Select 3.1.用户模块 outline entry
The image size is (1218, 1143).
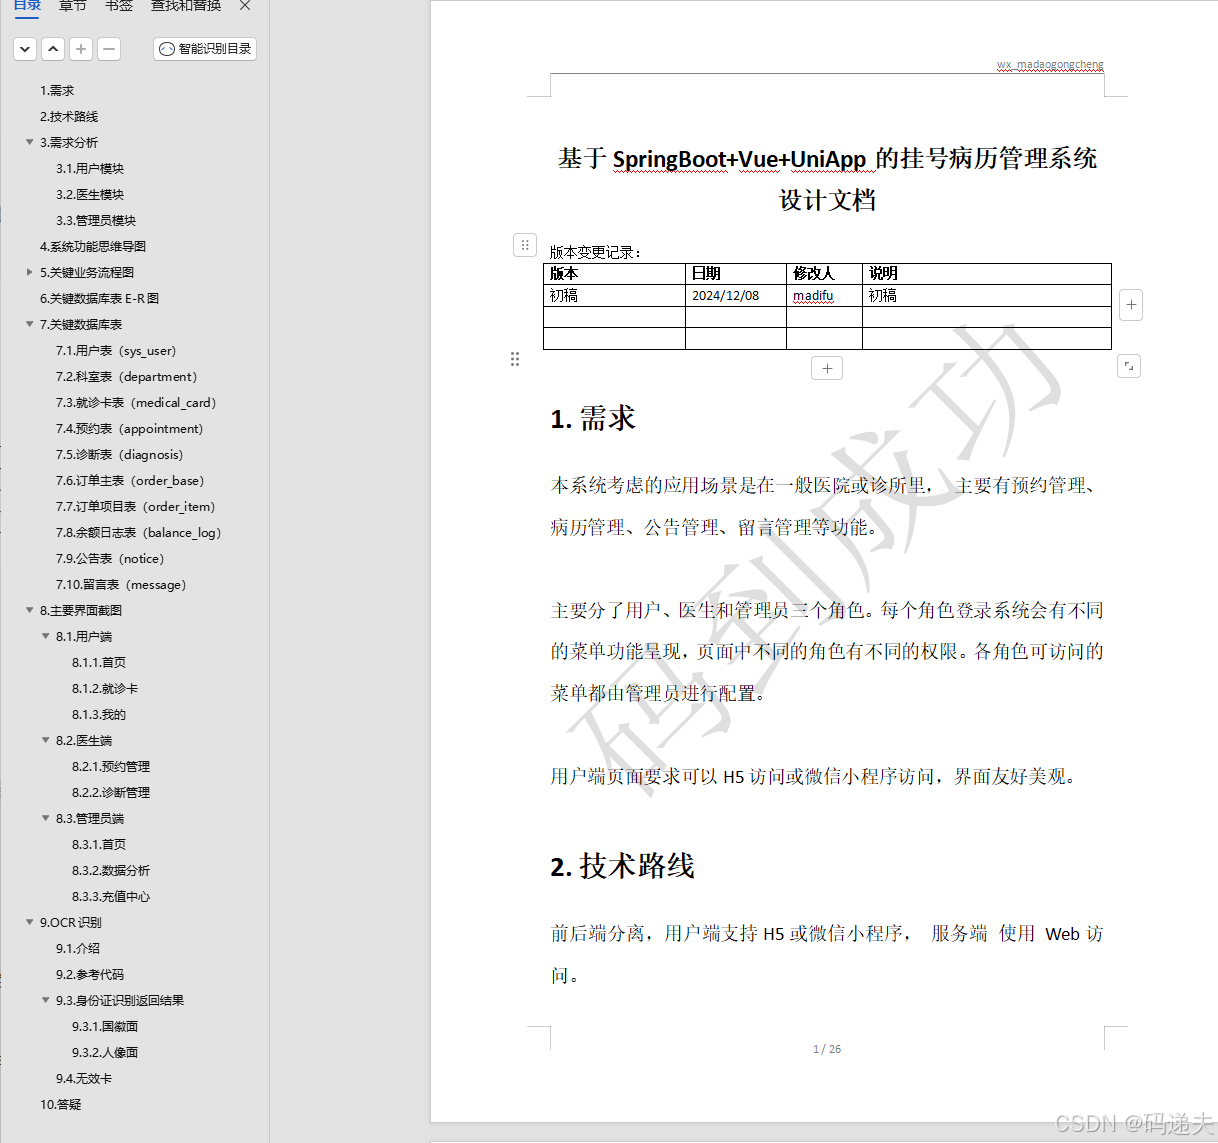tap(90, 168)
